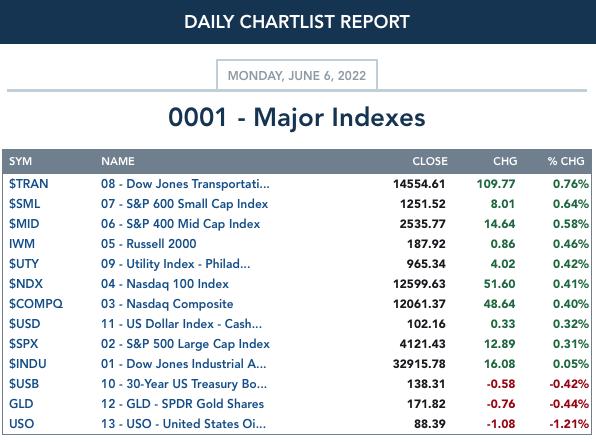Open 01 - Dow Jones Industrial link
The height and width of the screenshot is (442, 596).
pyautogui.click(x=184, y=364)
